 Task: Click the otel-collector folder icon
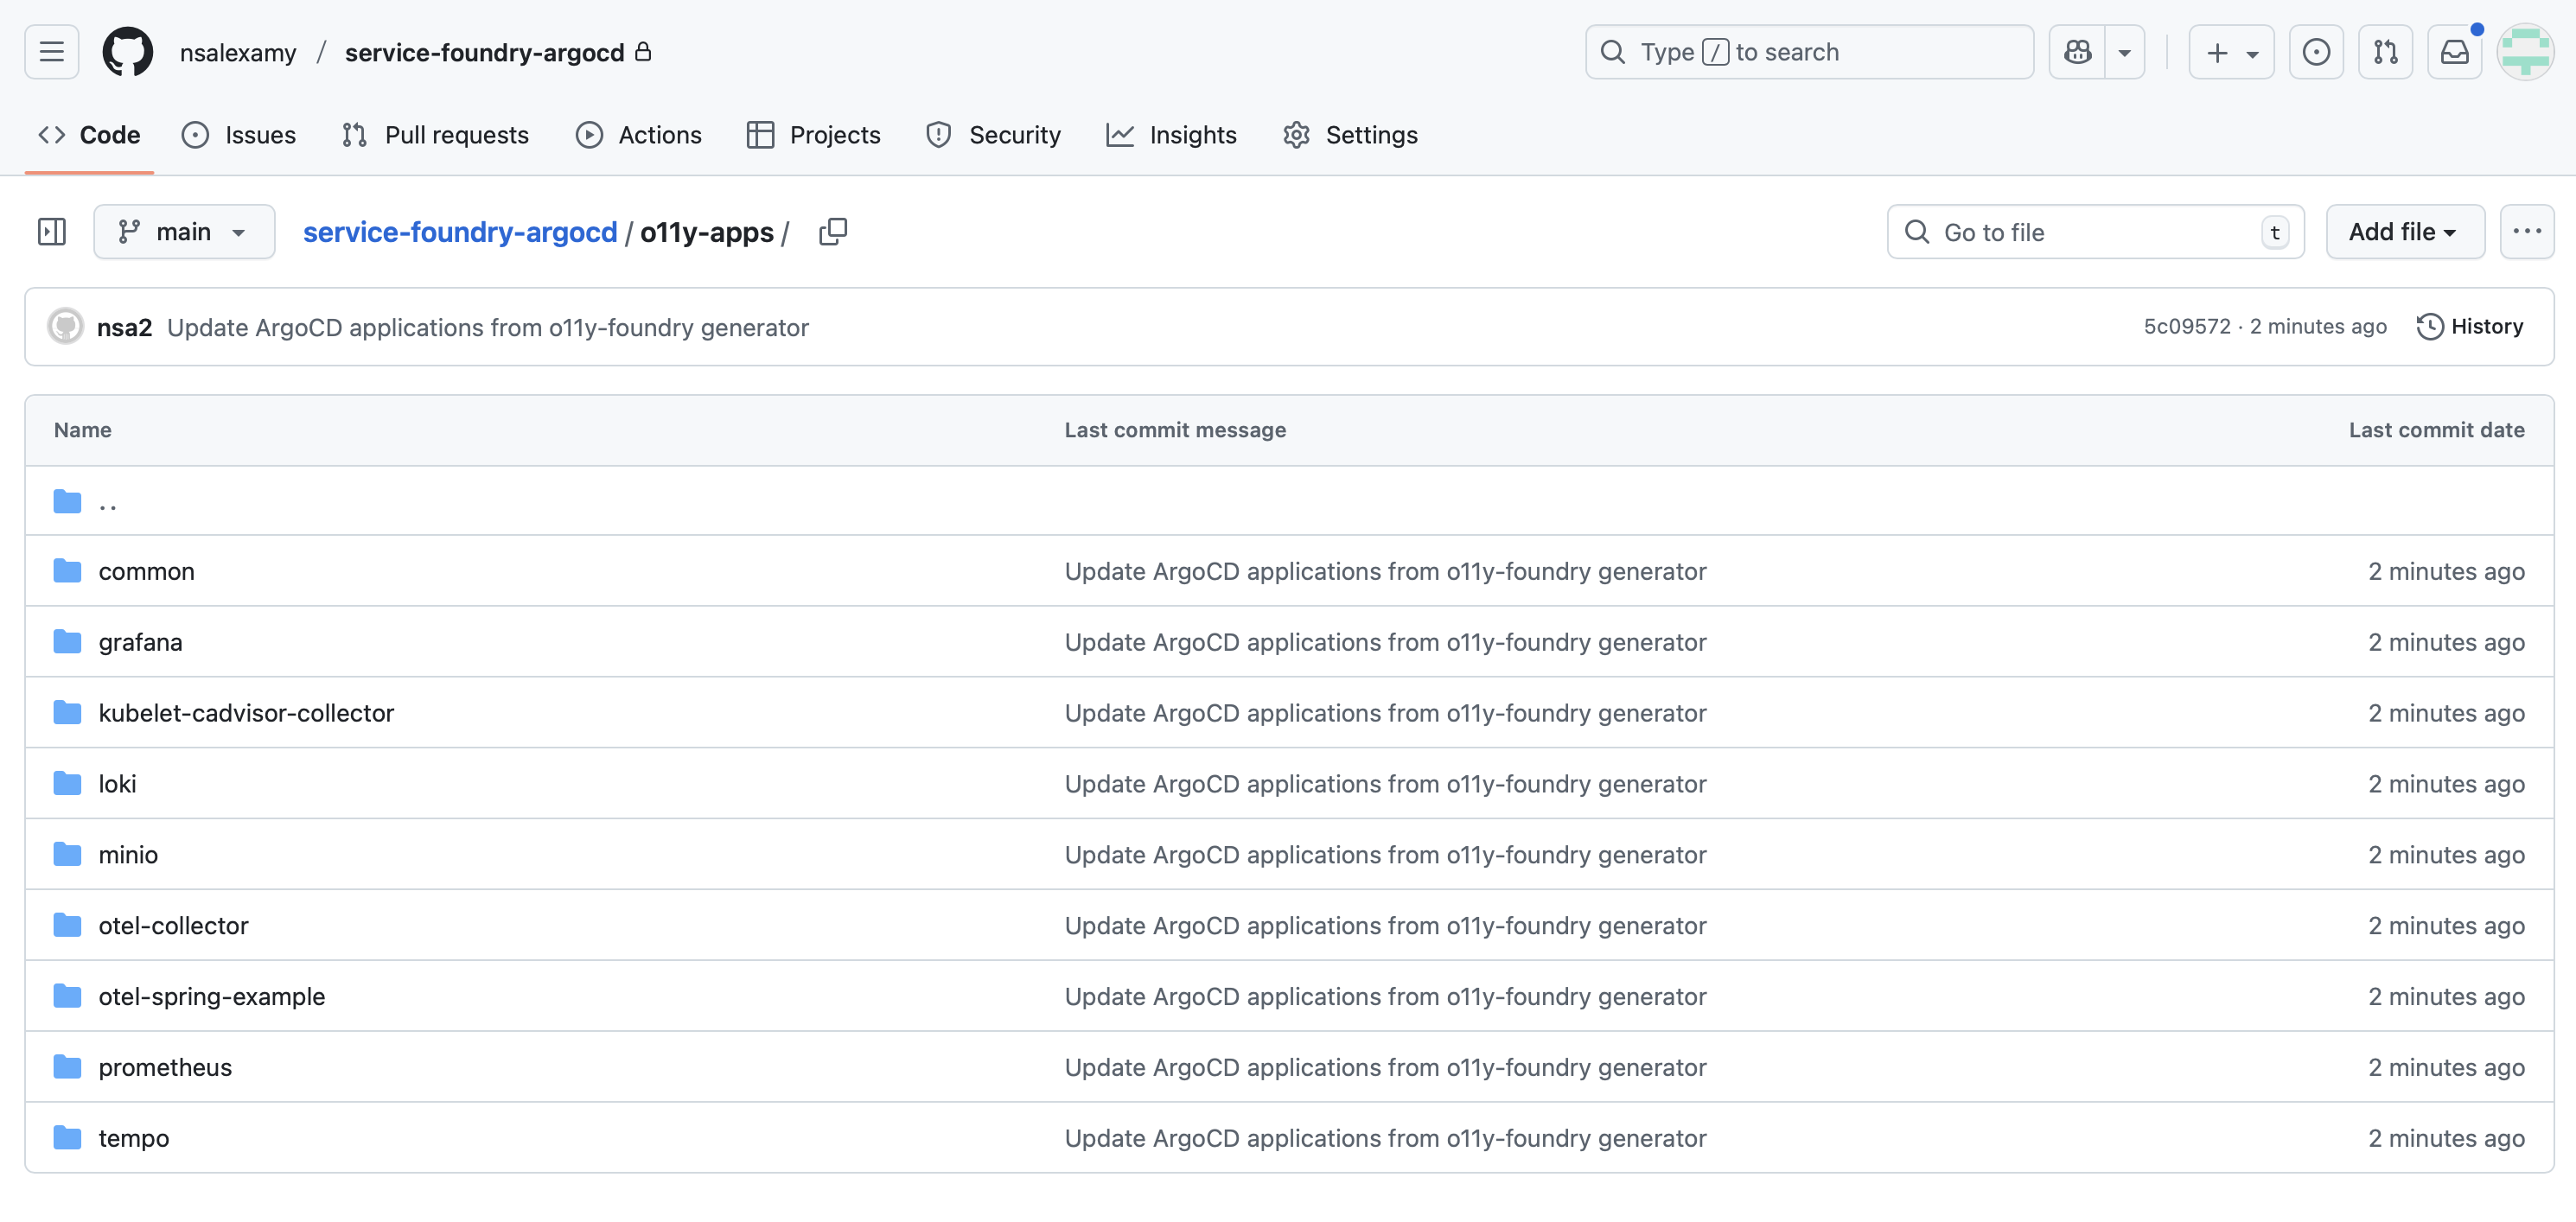67,925
